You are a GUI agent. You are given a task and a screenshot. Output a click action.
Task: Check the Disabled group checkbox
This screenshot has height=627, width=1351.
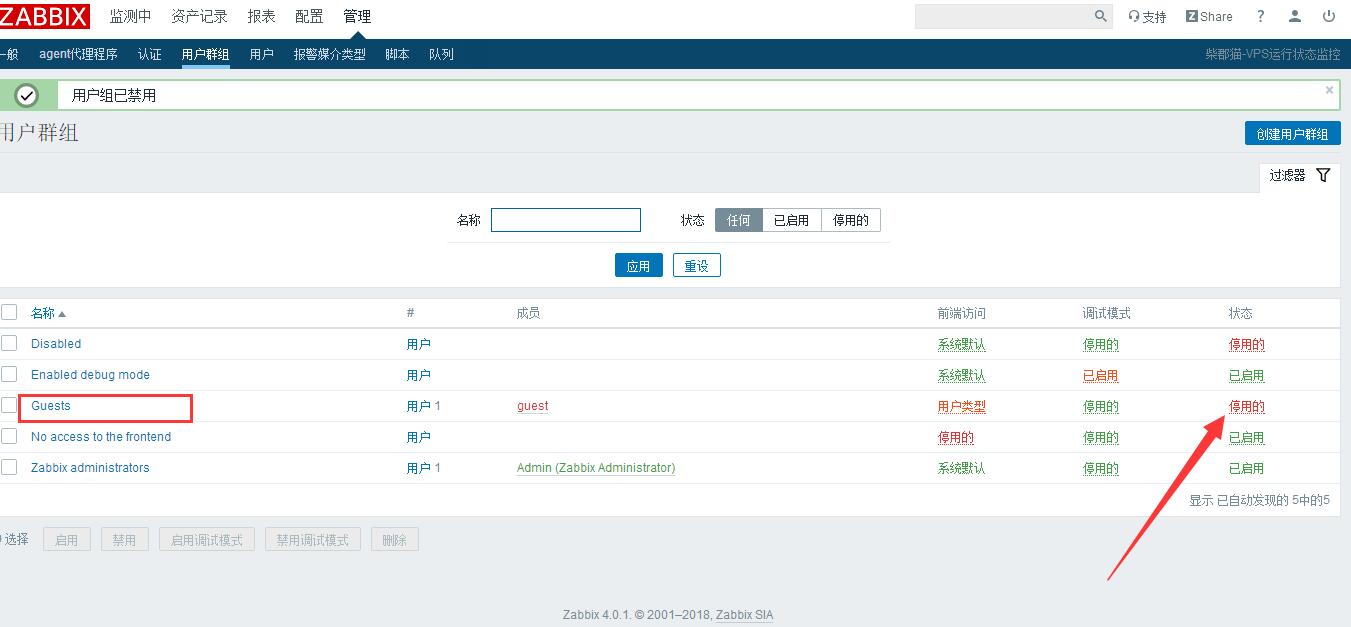9,343
